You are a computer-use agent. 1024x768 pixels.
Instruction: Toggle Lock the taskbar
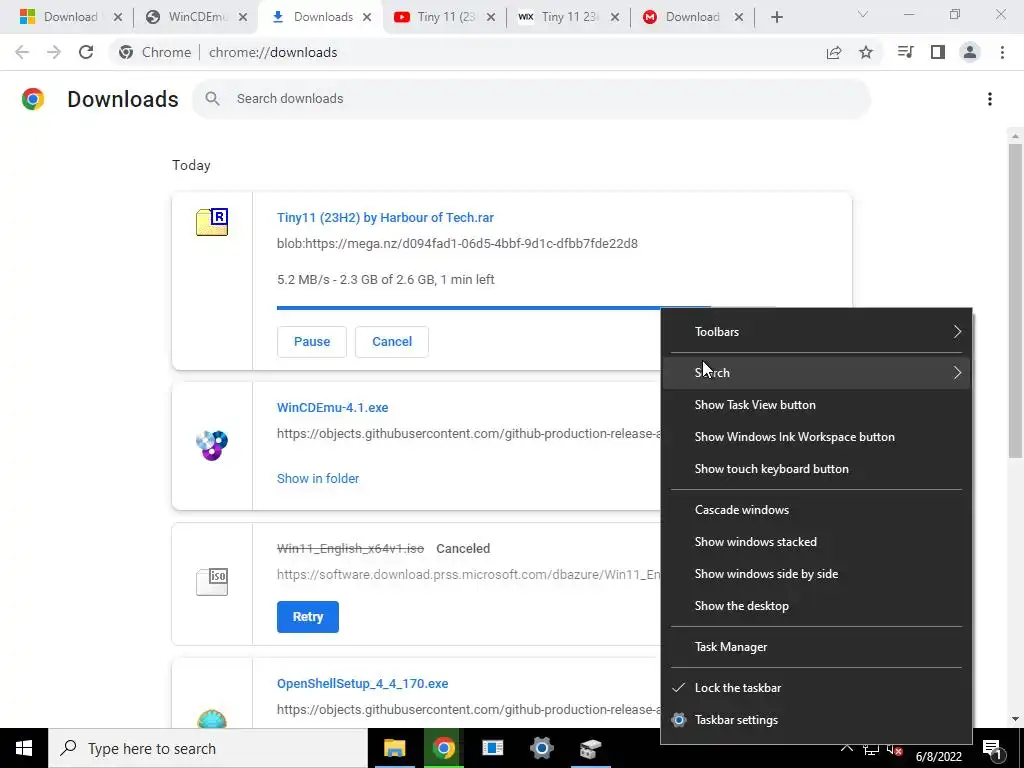pos(817,688)
